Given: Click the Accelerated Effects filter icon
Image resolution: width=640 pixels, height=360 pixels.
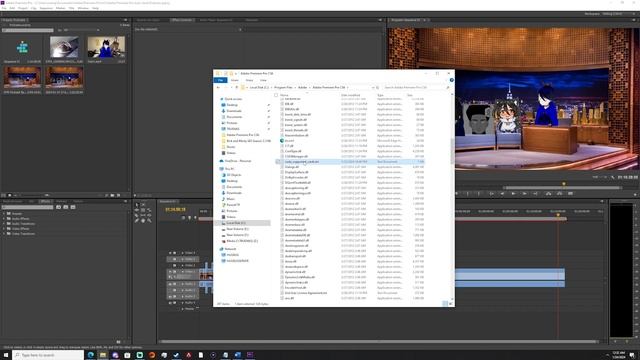Looking at the screenshot, I should 59,207.
